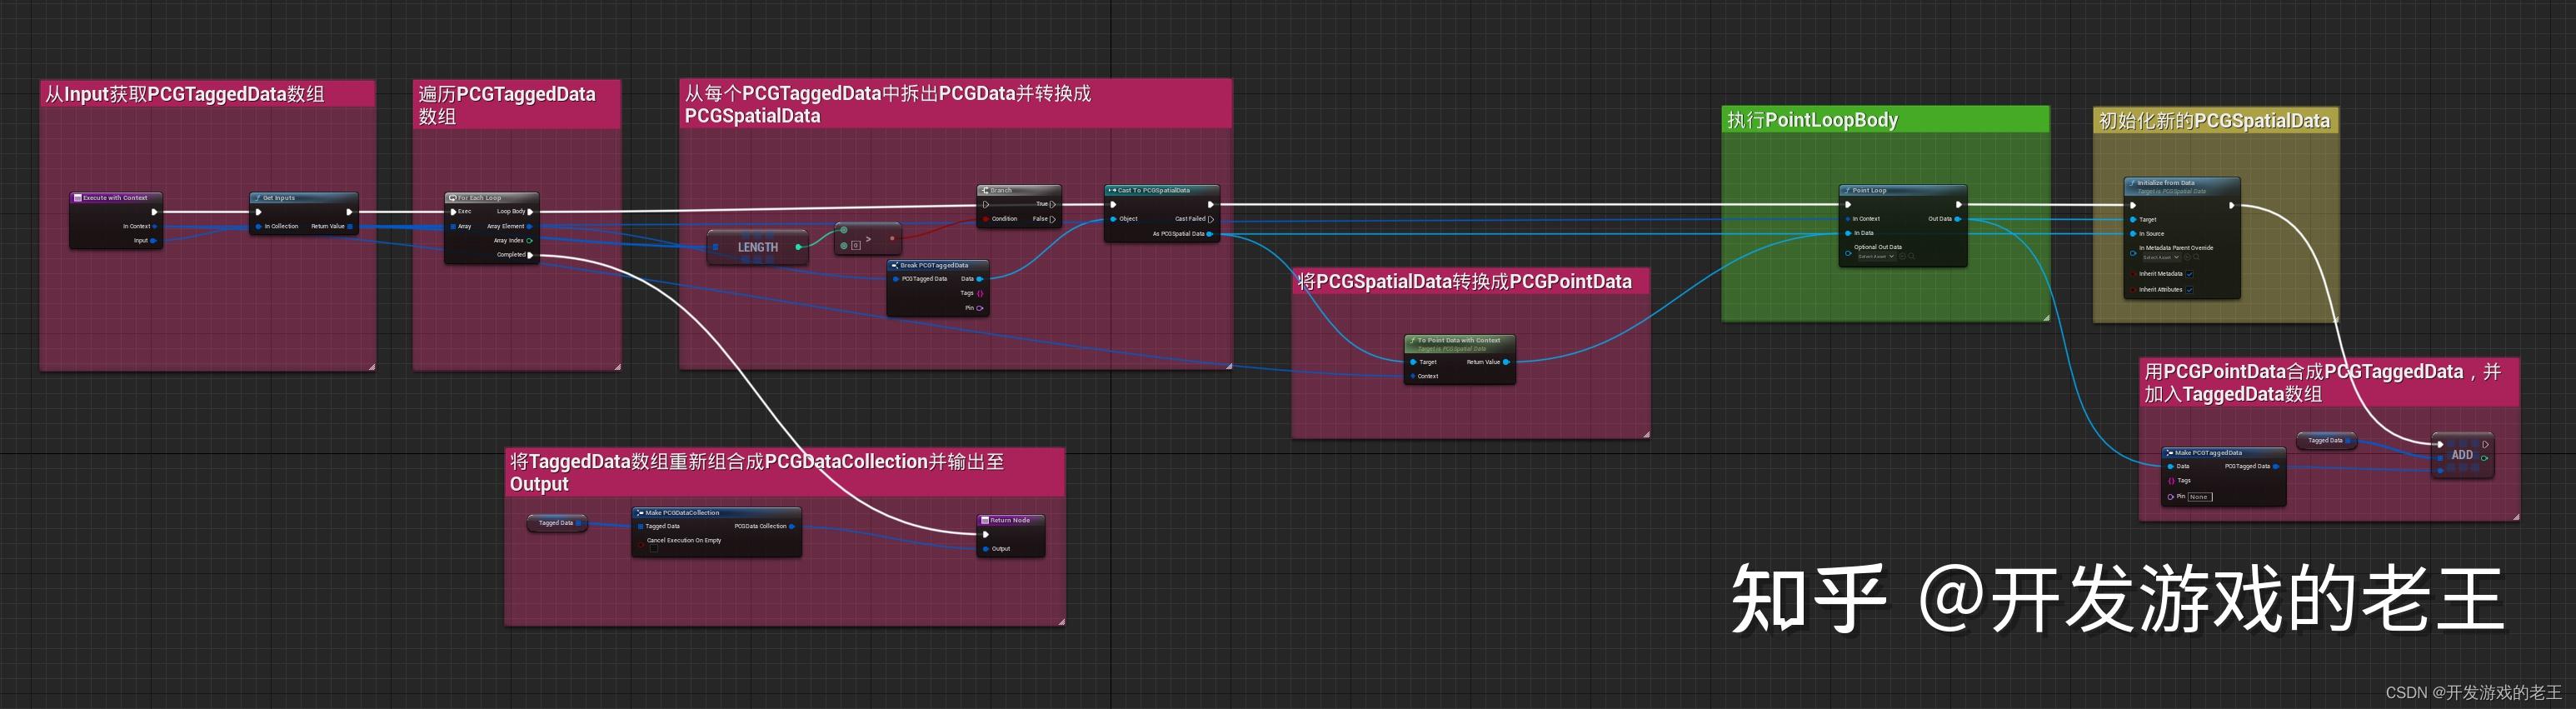Click browse-to-asset magnifier under Optional Out Data
The width and height of the screenshot is (2576, 709).
(x=1912, y=256)
